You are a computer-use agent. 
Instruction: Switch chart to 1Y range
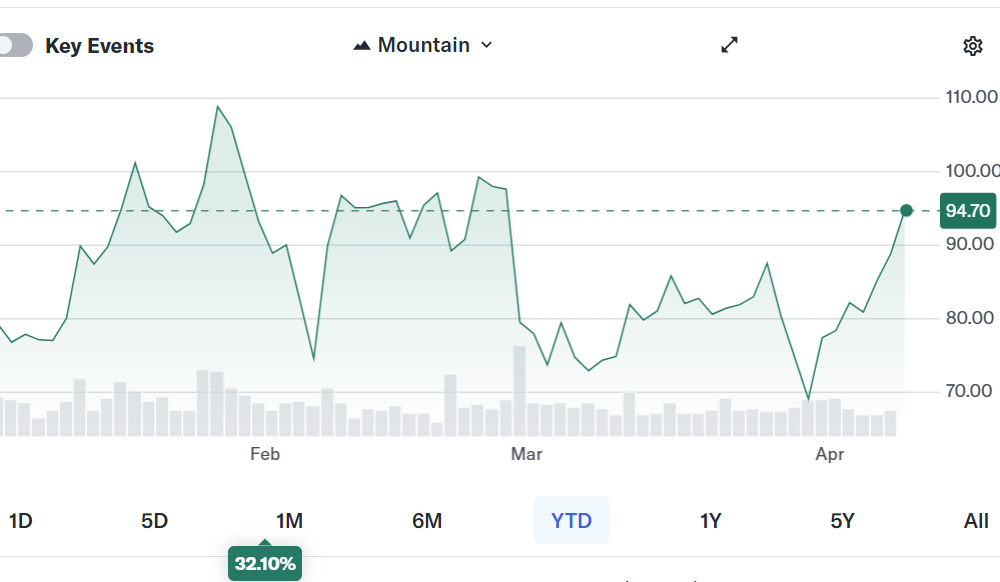click(710, 521)
